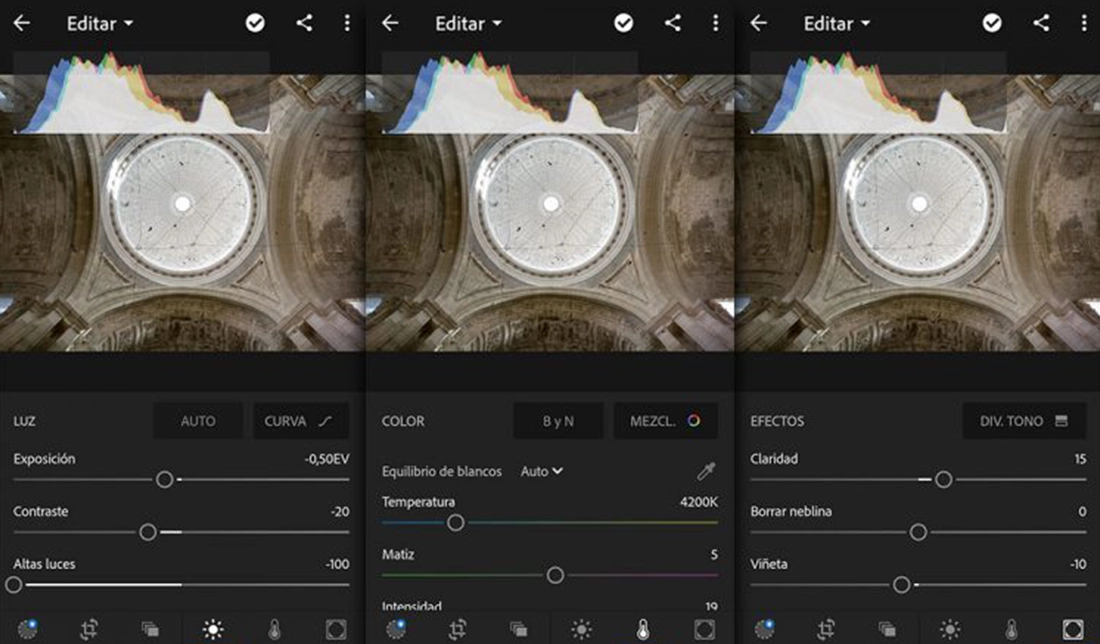Open the vignette Effects icon on the Color screen
The width and height of the screenshot is (1100, 644).
pyautogui.click(x=705, y=629)
